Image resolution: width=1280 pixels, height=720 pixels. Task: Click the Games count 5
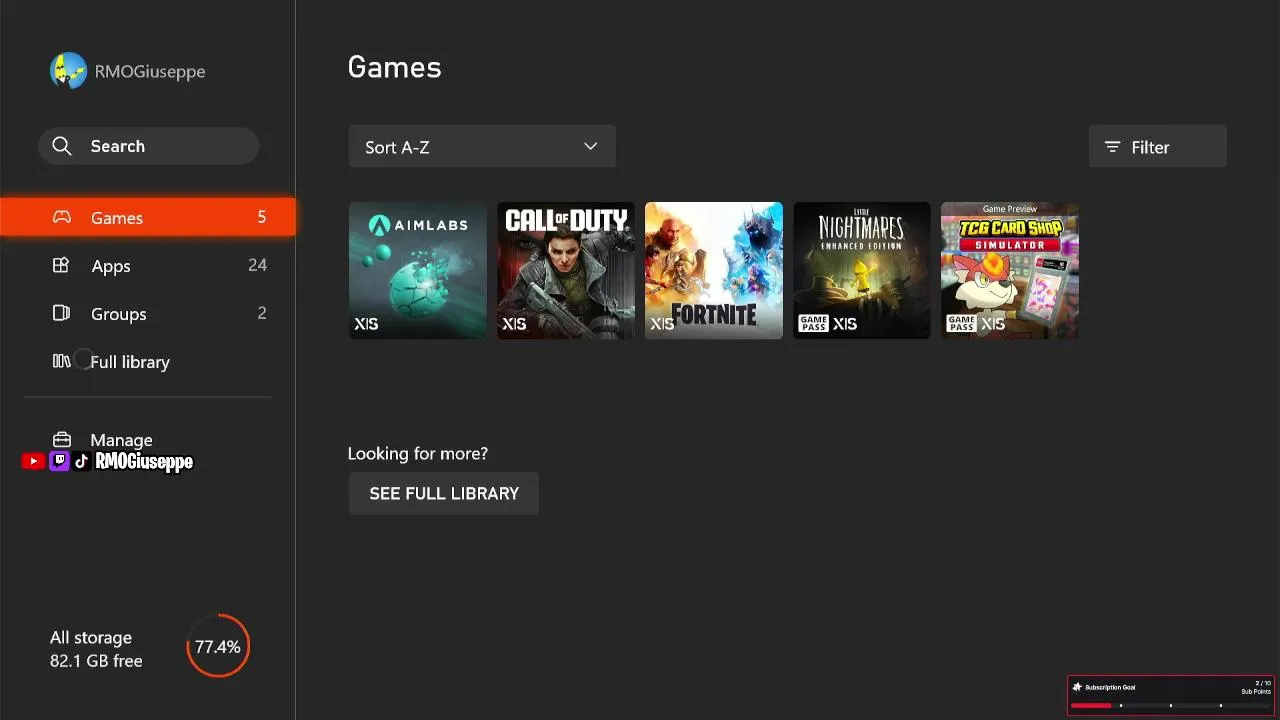coord(262,217)
